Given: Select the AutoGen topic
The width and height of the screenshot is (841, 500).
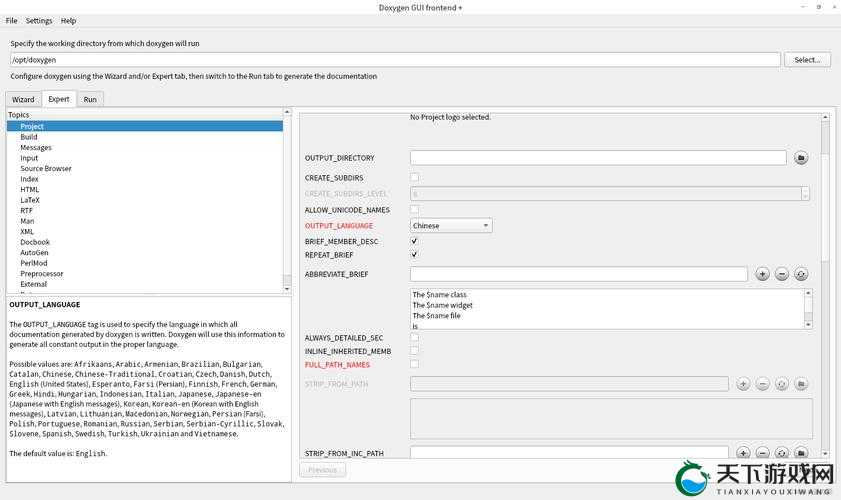Looking at the screenshot, I should pyautogui.click(x=34, y=253).
